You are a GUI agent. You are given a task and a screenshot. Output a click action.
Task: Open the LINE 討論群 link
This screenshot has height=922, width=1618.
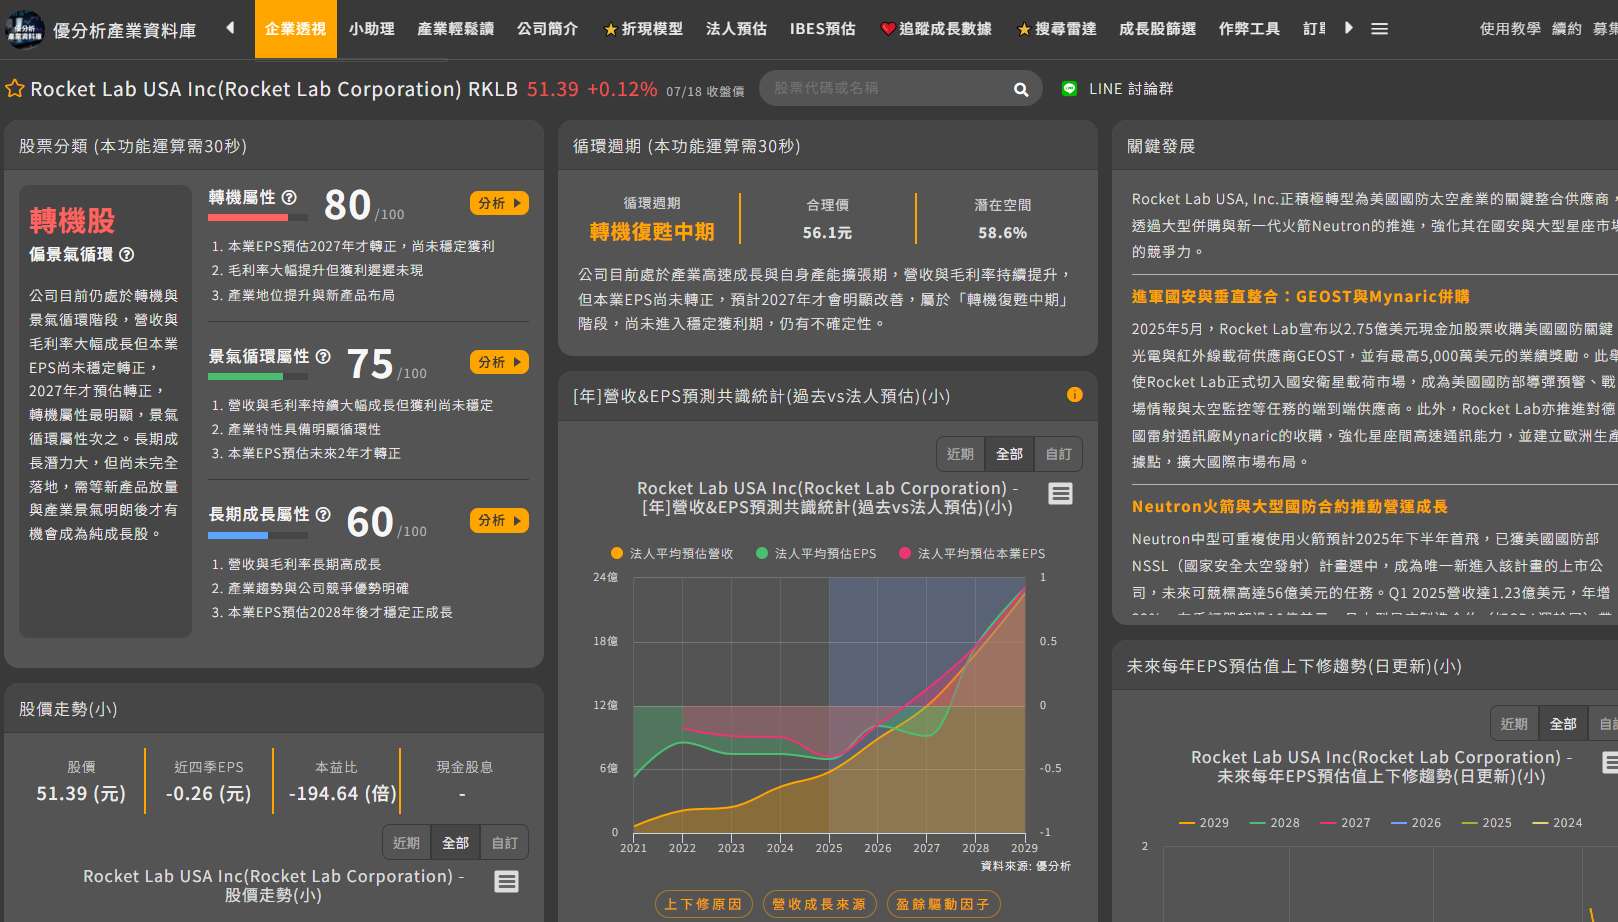pos(1131,89)
